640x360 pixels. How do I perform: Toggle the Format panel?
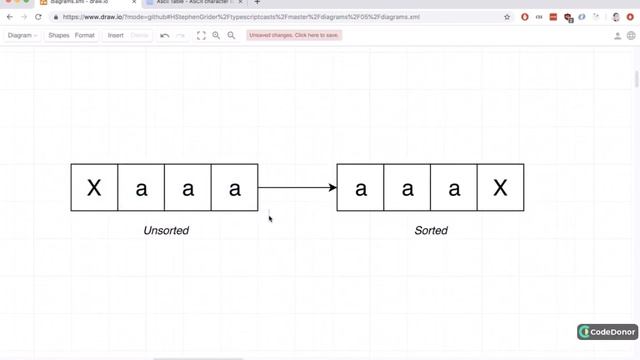pos(84,36)
